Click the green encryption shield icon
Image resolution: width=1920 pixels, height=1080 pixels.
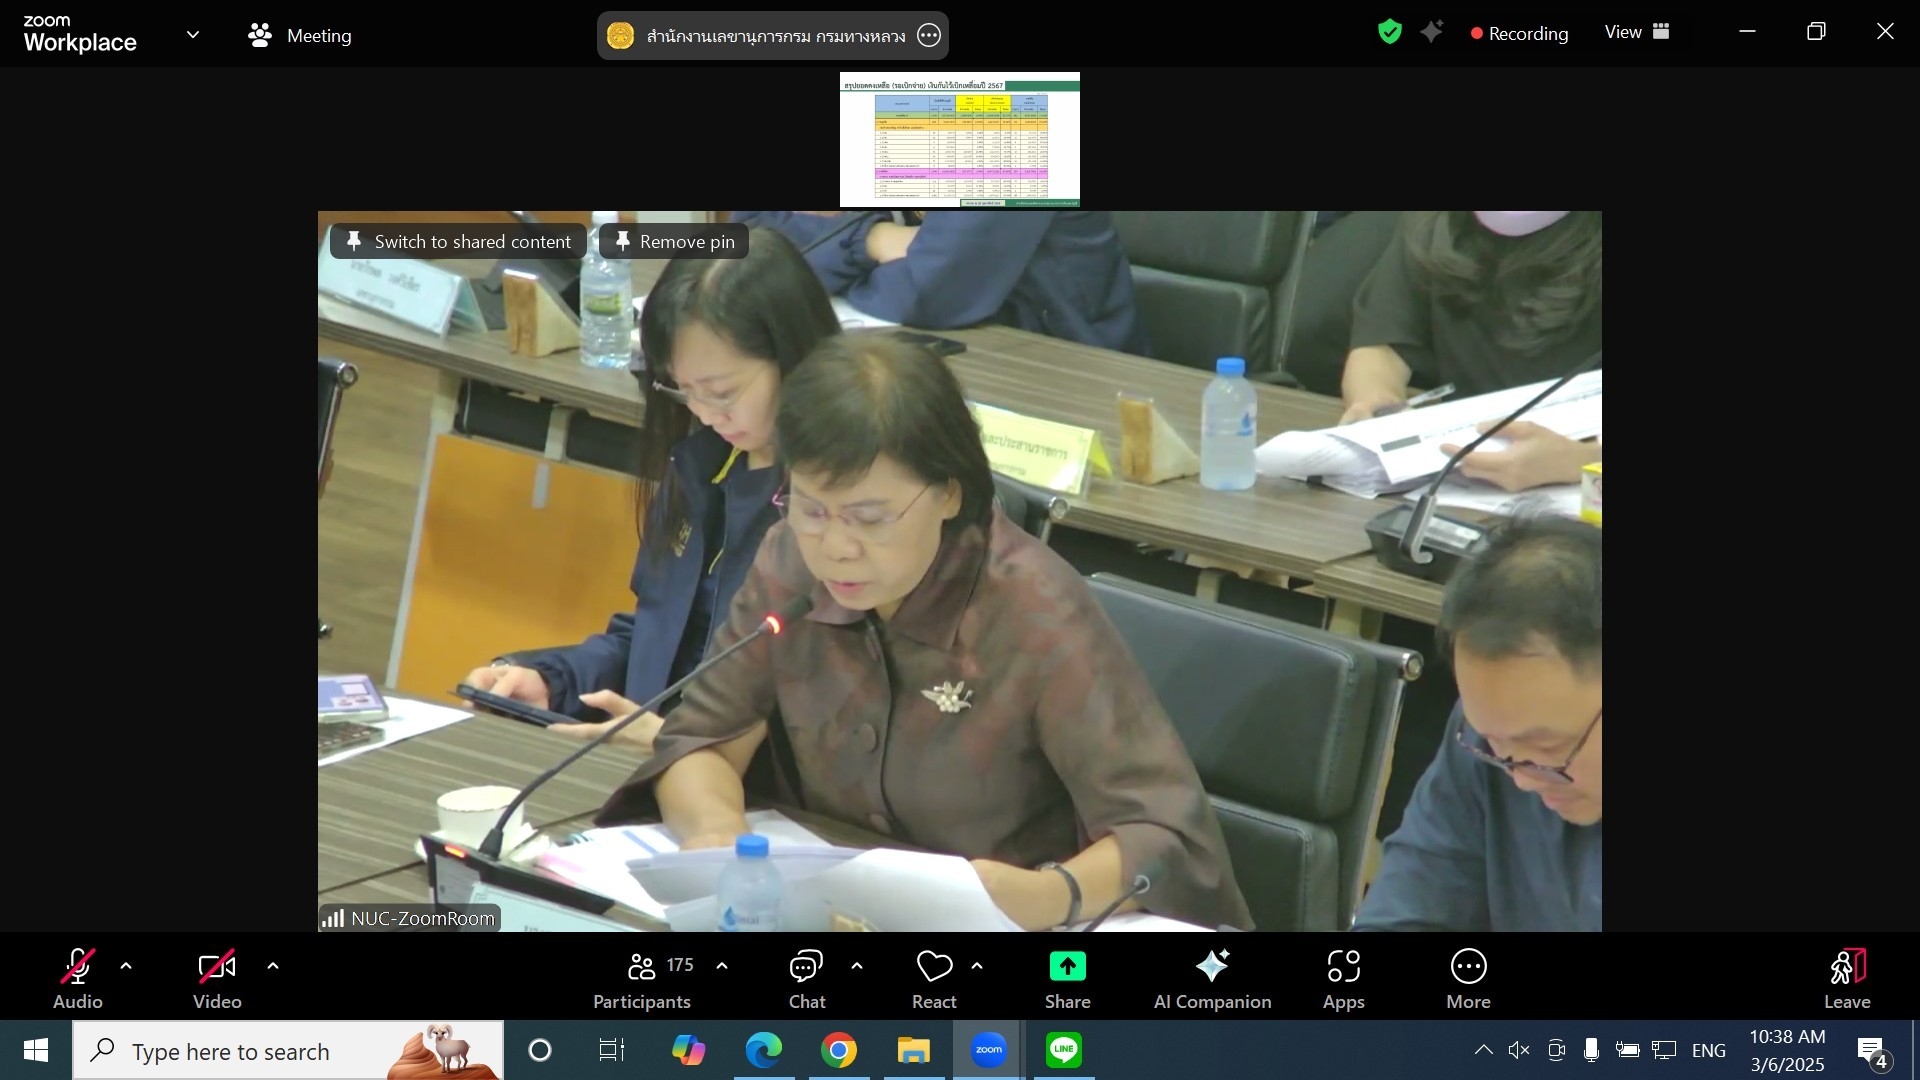pos(1389,32)
